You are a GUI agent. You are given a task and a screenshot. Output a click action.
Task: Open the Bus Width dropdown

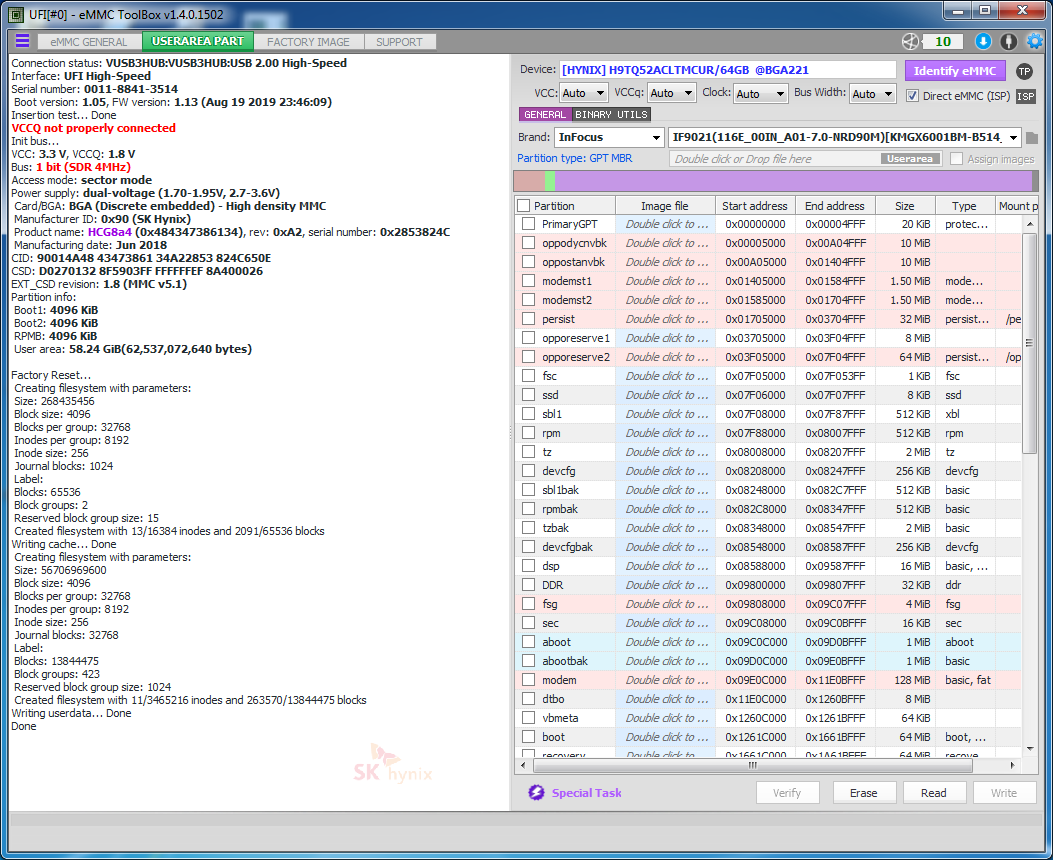pyautogui.click(x=872, y=93)
